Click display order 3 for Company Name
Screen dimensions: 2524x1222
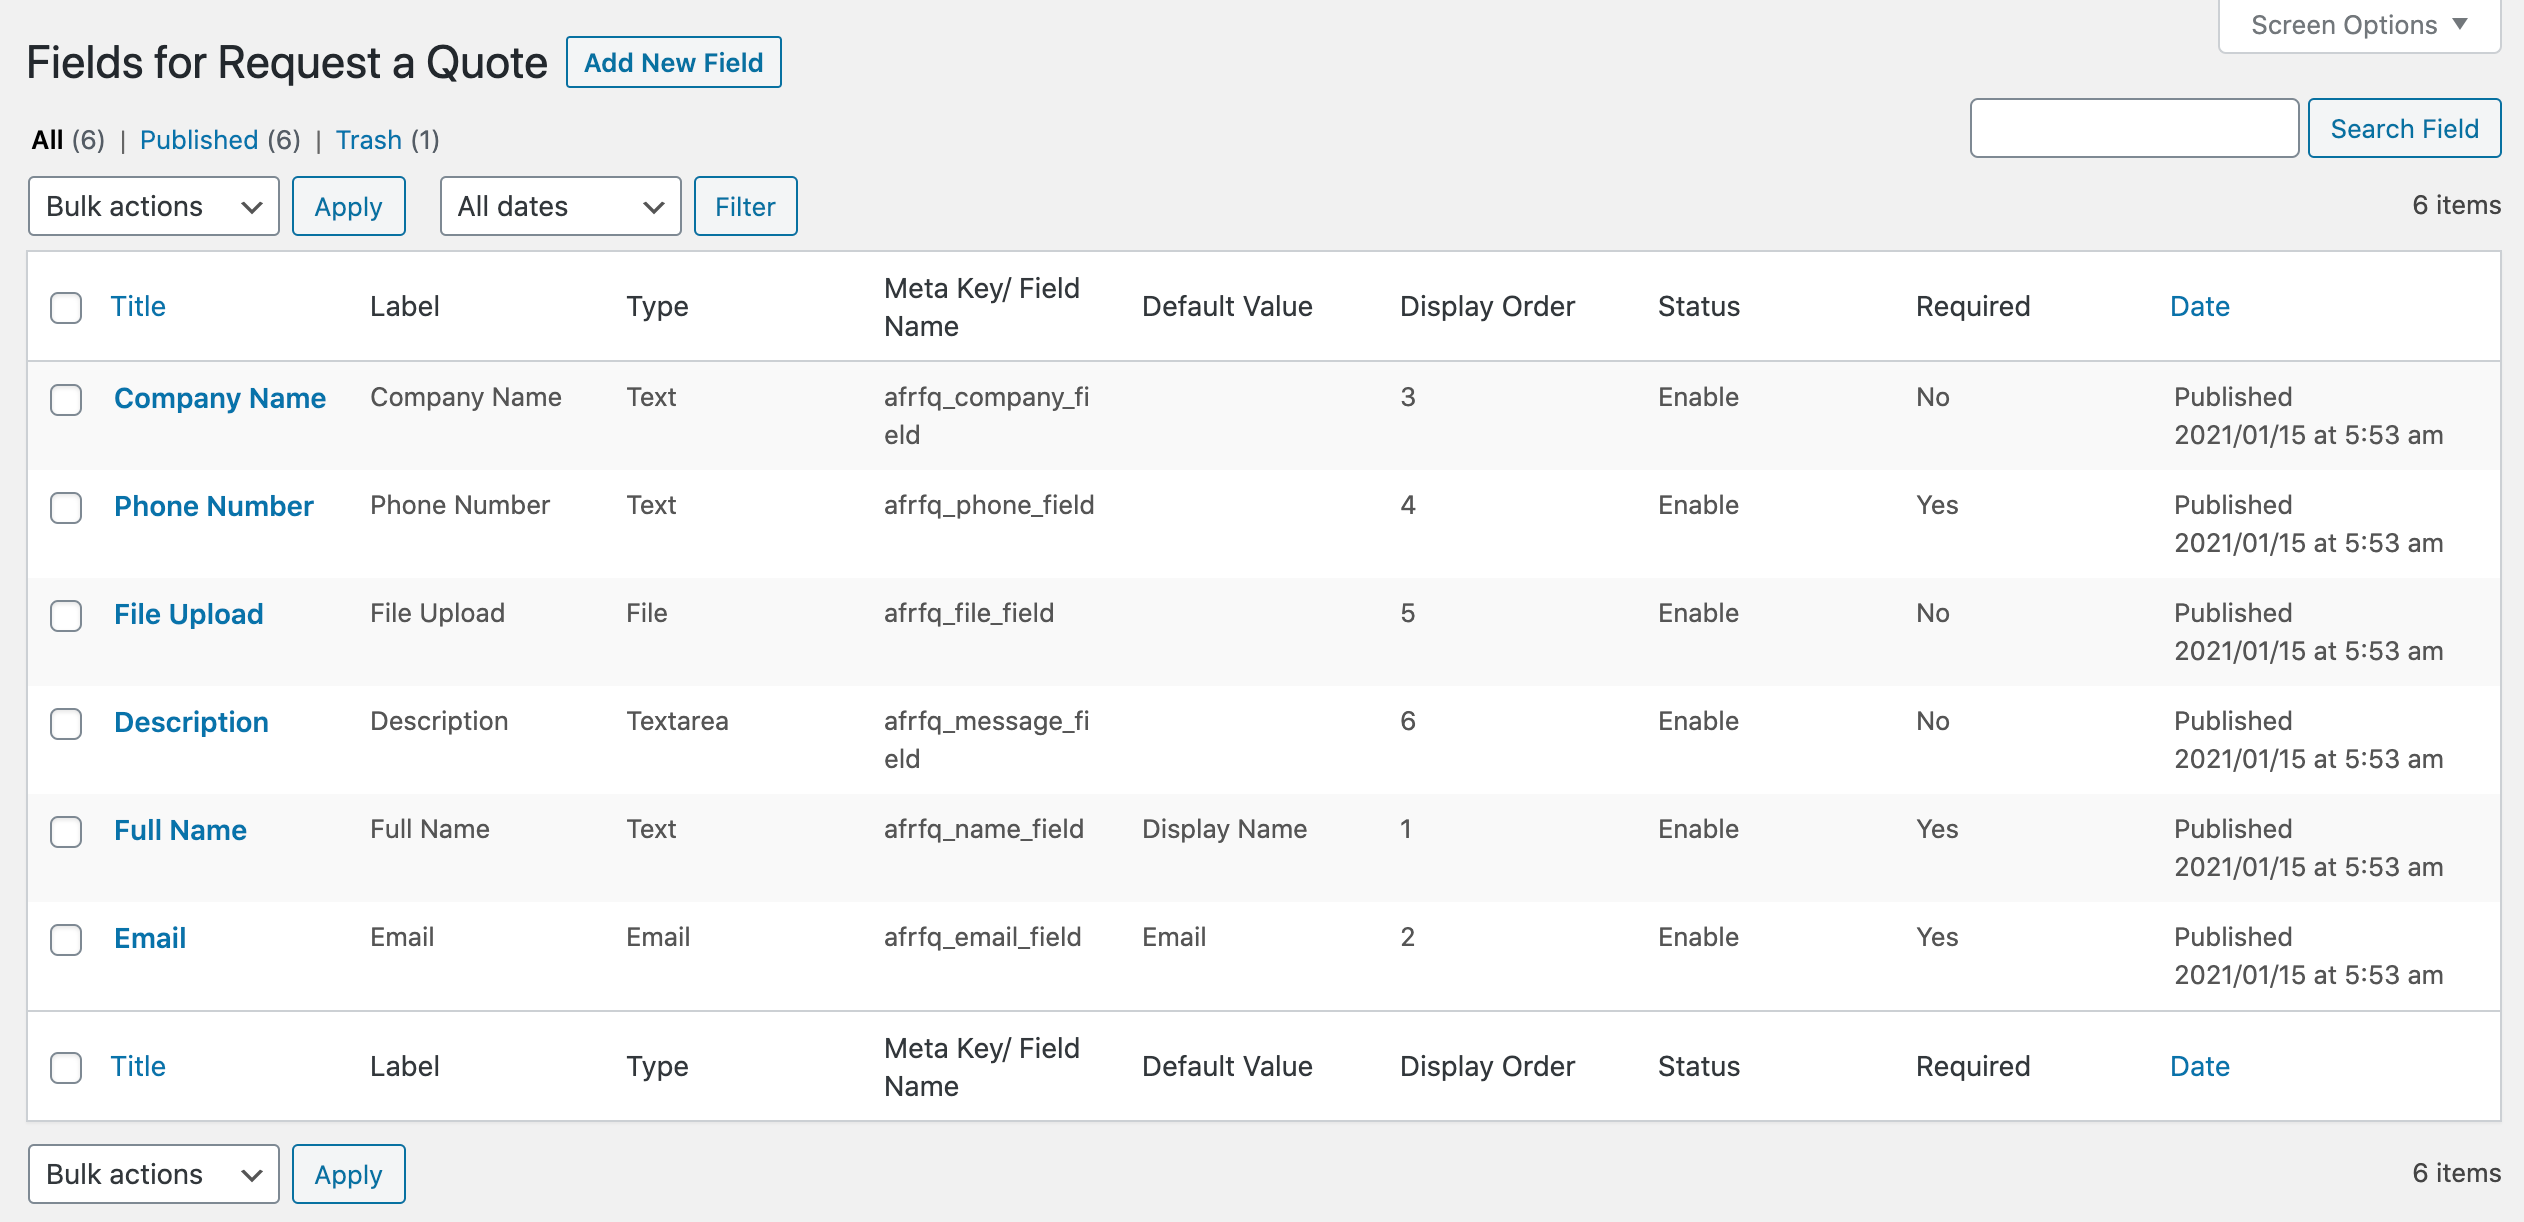click(1408, 397)
